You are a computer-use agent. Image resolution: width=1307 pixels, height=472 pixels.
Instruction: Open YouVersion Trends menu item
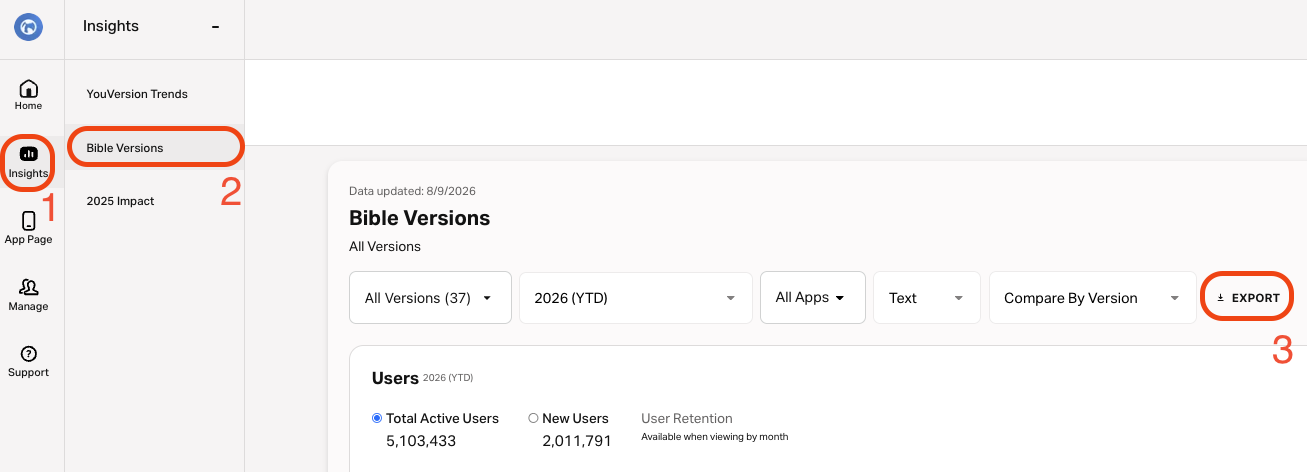coord(137,94)
